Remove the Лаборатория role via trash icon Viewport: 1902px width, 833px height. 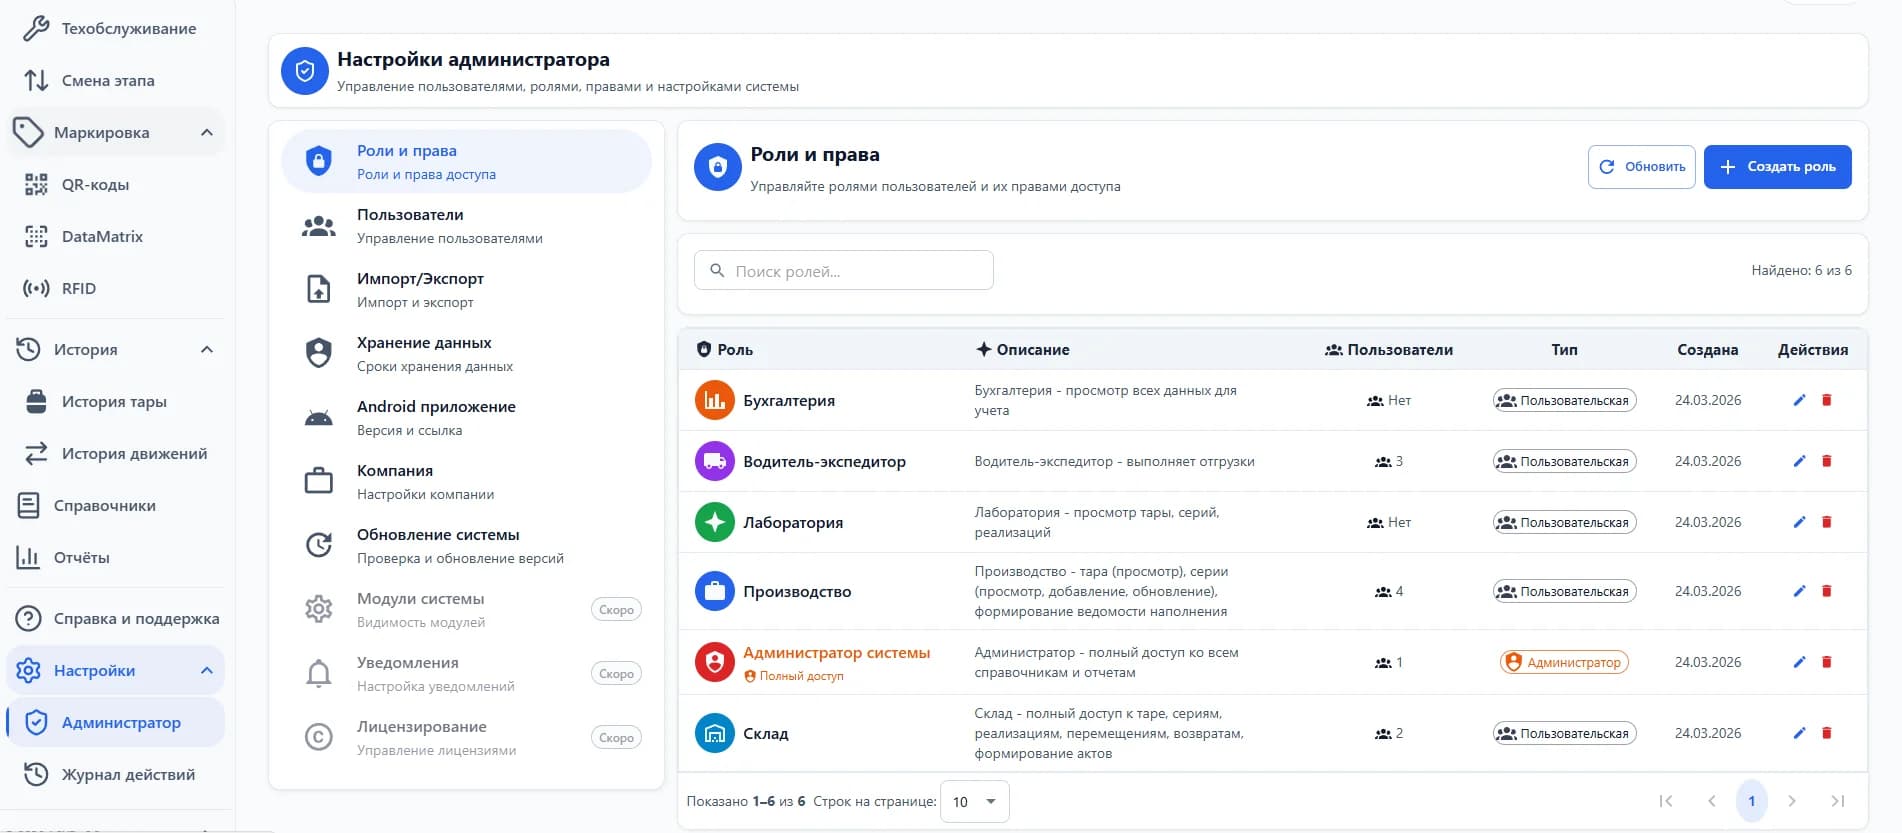click(x=1826, y=522)
